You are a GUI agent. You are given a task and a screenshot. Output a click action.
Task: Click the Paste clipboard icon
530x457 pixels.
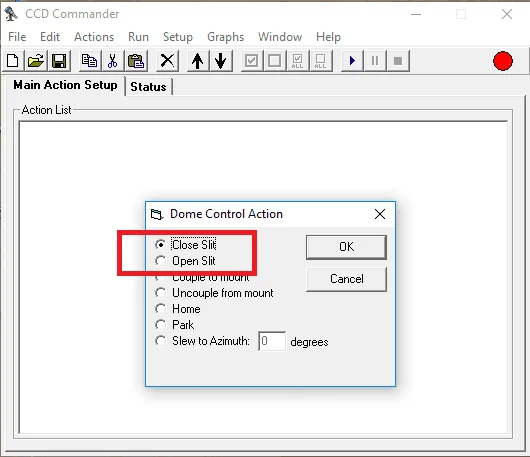pyautogui.click(x=136, y=61)
